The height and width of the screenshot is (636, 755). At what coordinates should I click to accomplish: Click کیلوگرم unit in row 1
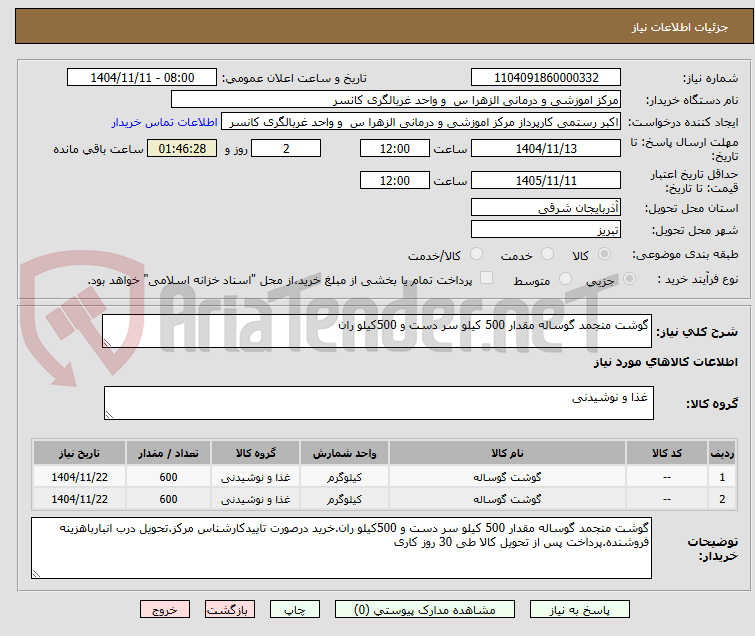pyautogui.click(x=344, y=477)
